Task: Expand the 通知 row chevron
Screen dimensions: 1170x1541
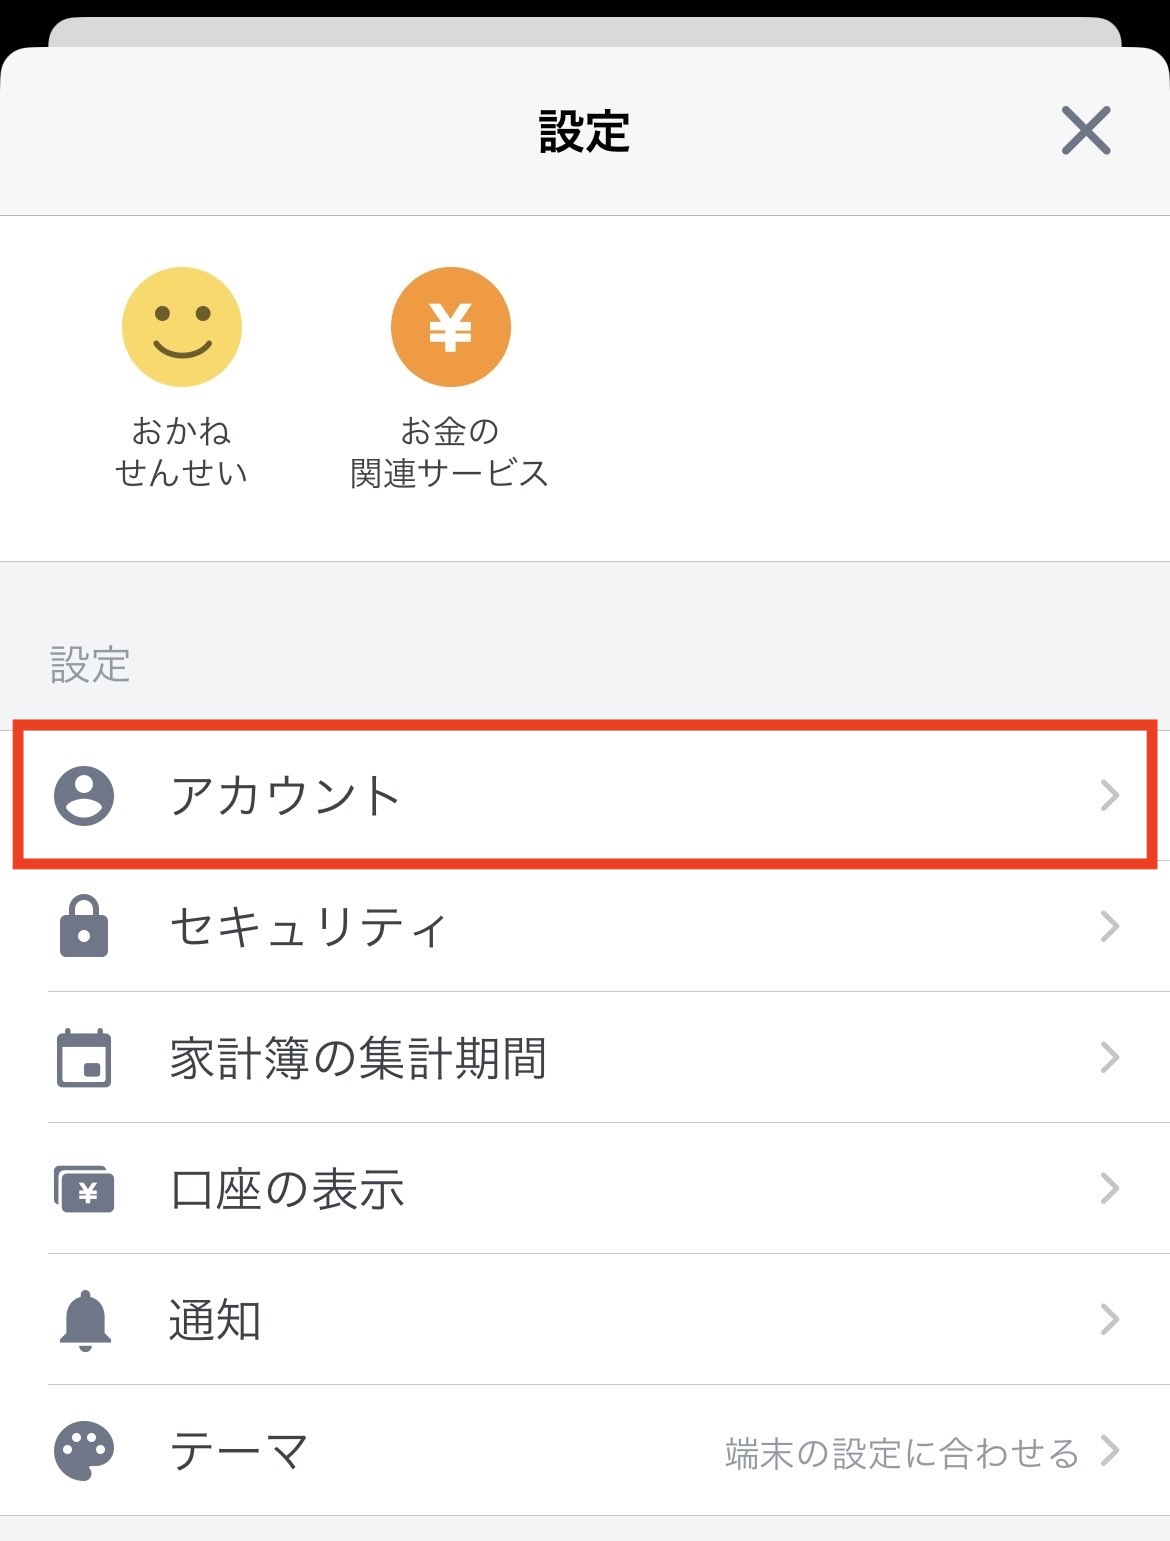Action: 1109,1319
